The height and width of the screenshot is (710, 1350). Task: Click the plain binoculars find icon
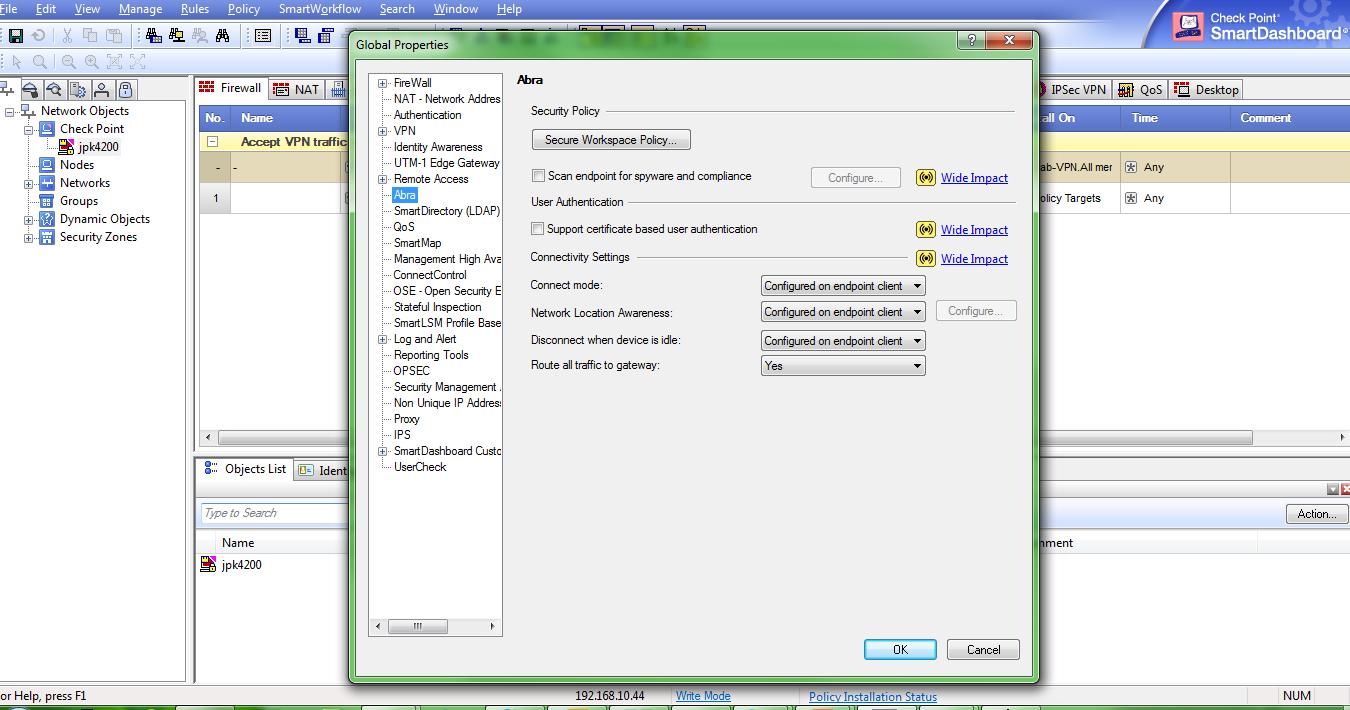223,36
